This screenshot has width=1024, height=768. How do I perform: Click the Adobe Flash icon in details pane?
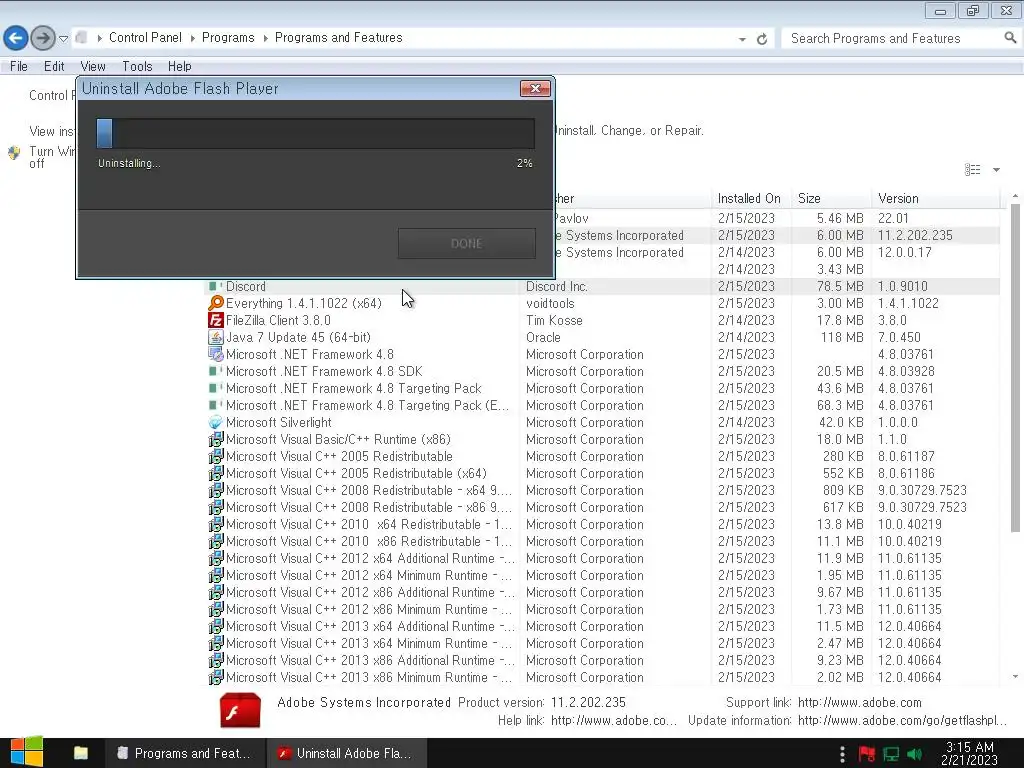tap(240, 711)
